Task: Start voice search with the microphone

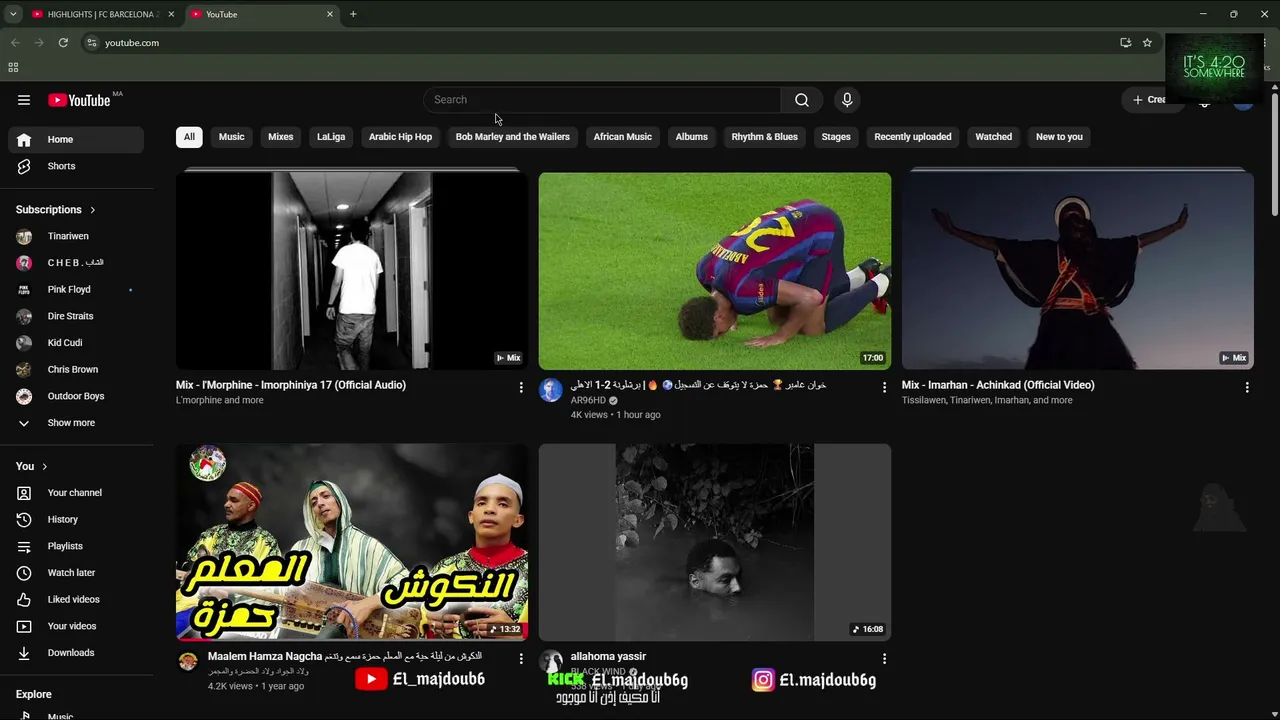Action: 847,100
